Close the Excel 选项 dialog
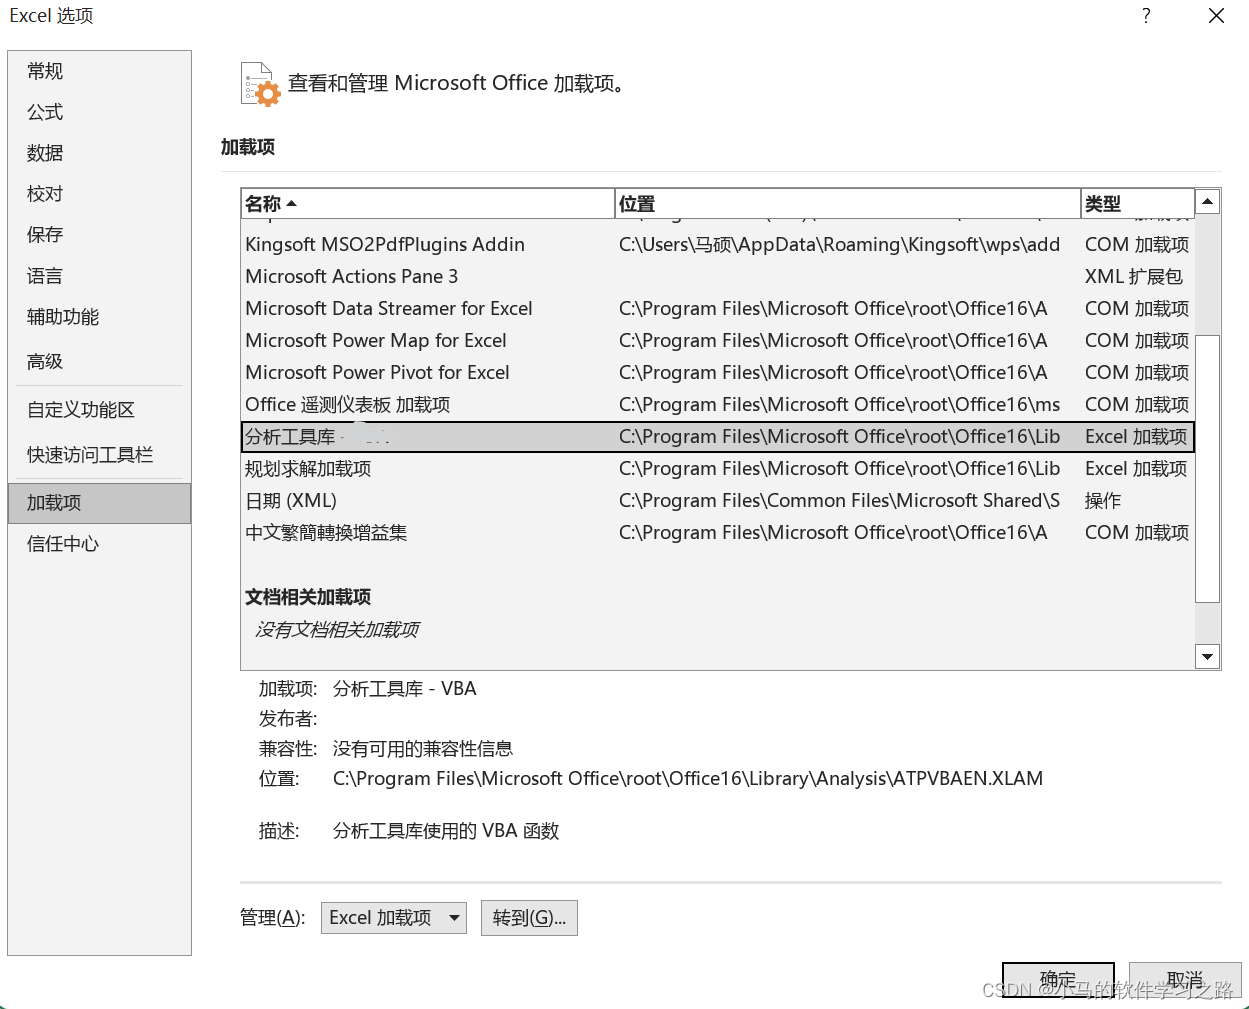The width and height of the screenshot is (1249, 1009). pyautogui.click(x=1216, y=16)
